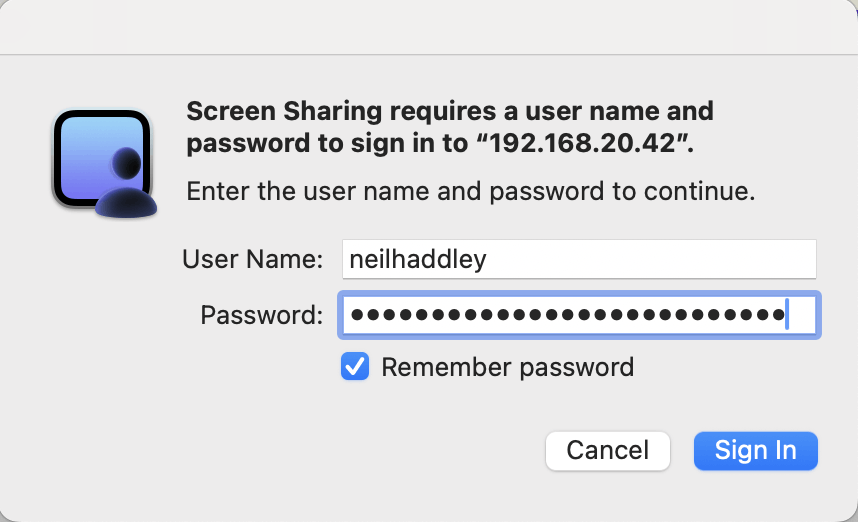The height and width of the screenshot is (522, 858).
Task: Toggle the Remember password checkbox
Action: pos(355,367)
